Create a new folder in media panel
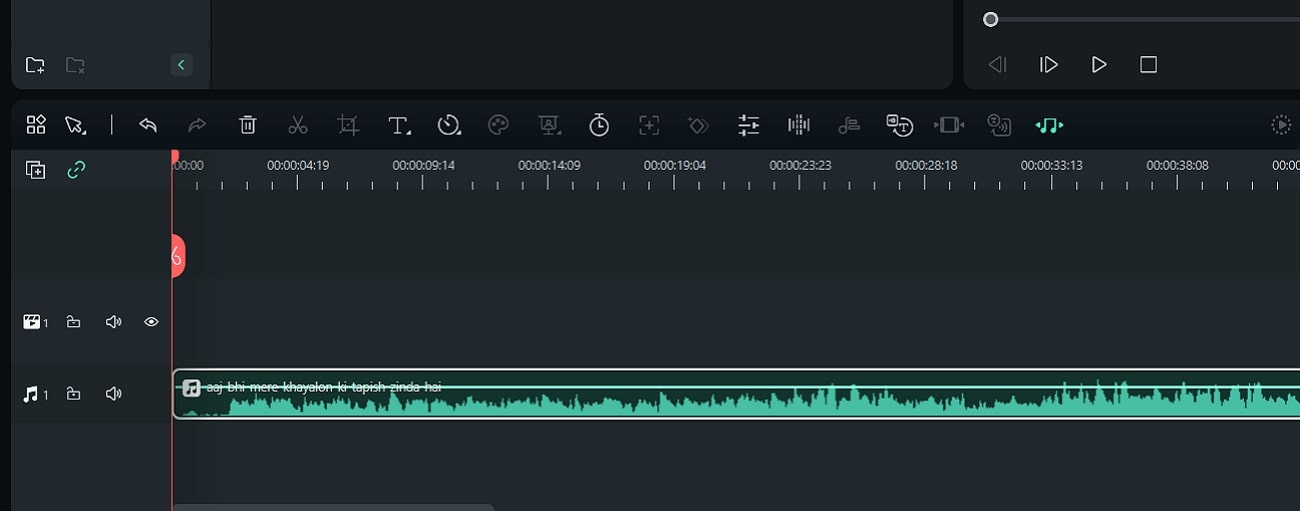This screenshot has height=511, width=1300. click(x=35, y=65)
